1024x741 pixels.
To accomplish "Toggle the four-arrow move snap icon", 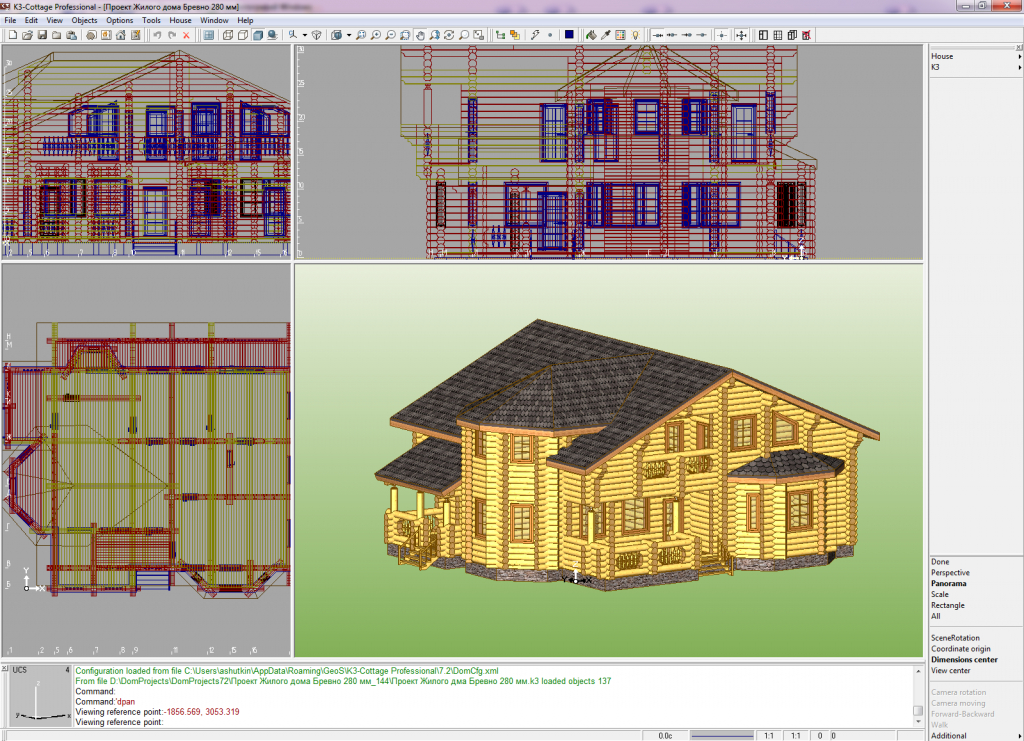I will (x=741, y=35).
